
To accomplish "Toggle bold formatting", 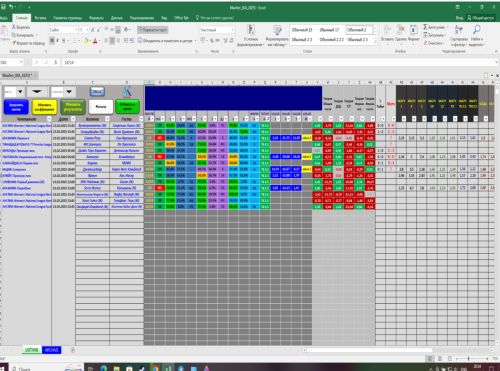I will pos(52,40).
